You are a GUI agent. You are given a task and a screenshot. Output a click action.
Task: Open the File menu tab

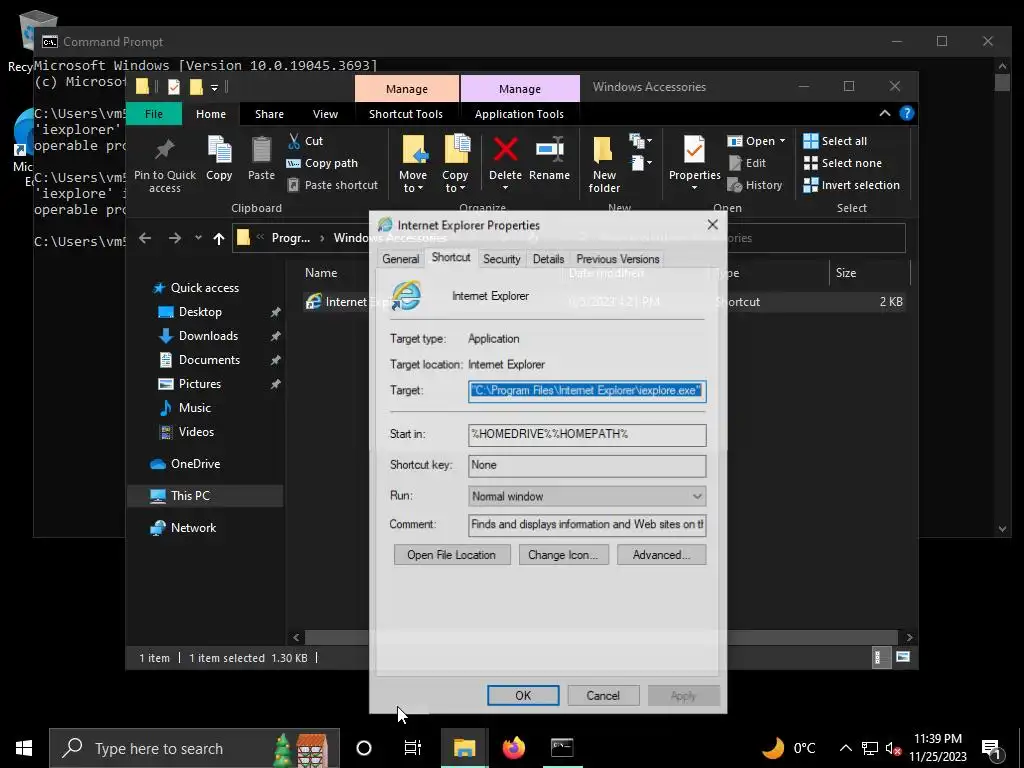(x=153, y=114)
